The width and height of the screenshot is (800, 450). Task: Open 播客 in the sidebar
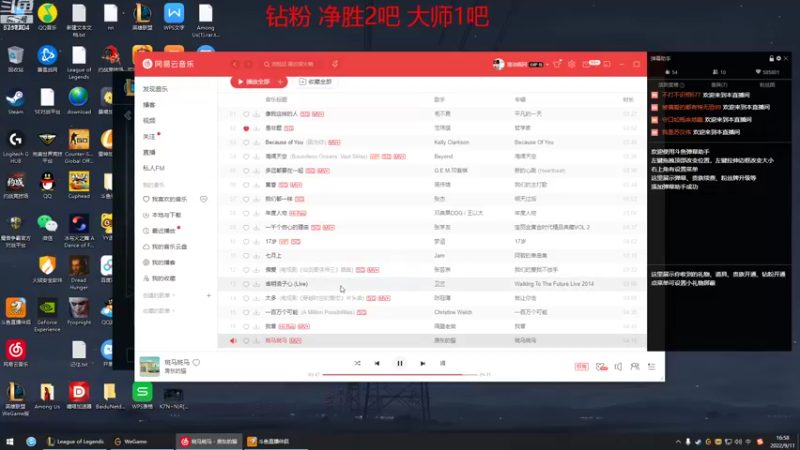click(149, 105)
